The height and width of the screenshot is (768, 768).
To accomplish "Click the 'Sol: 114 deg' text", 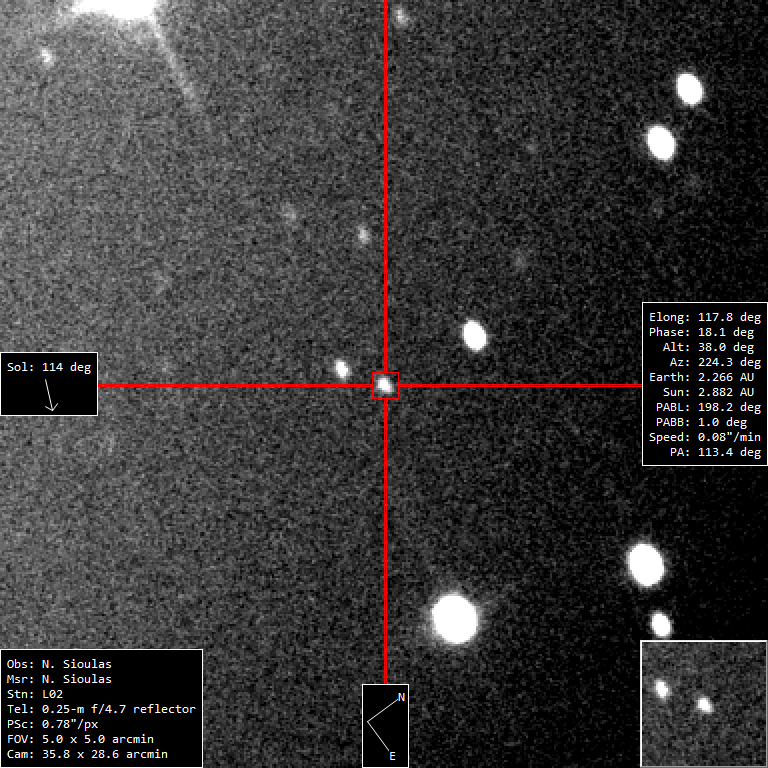I will (49, 367).
